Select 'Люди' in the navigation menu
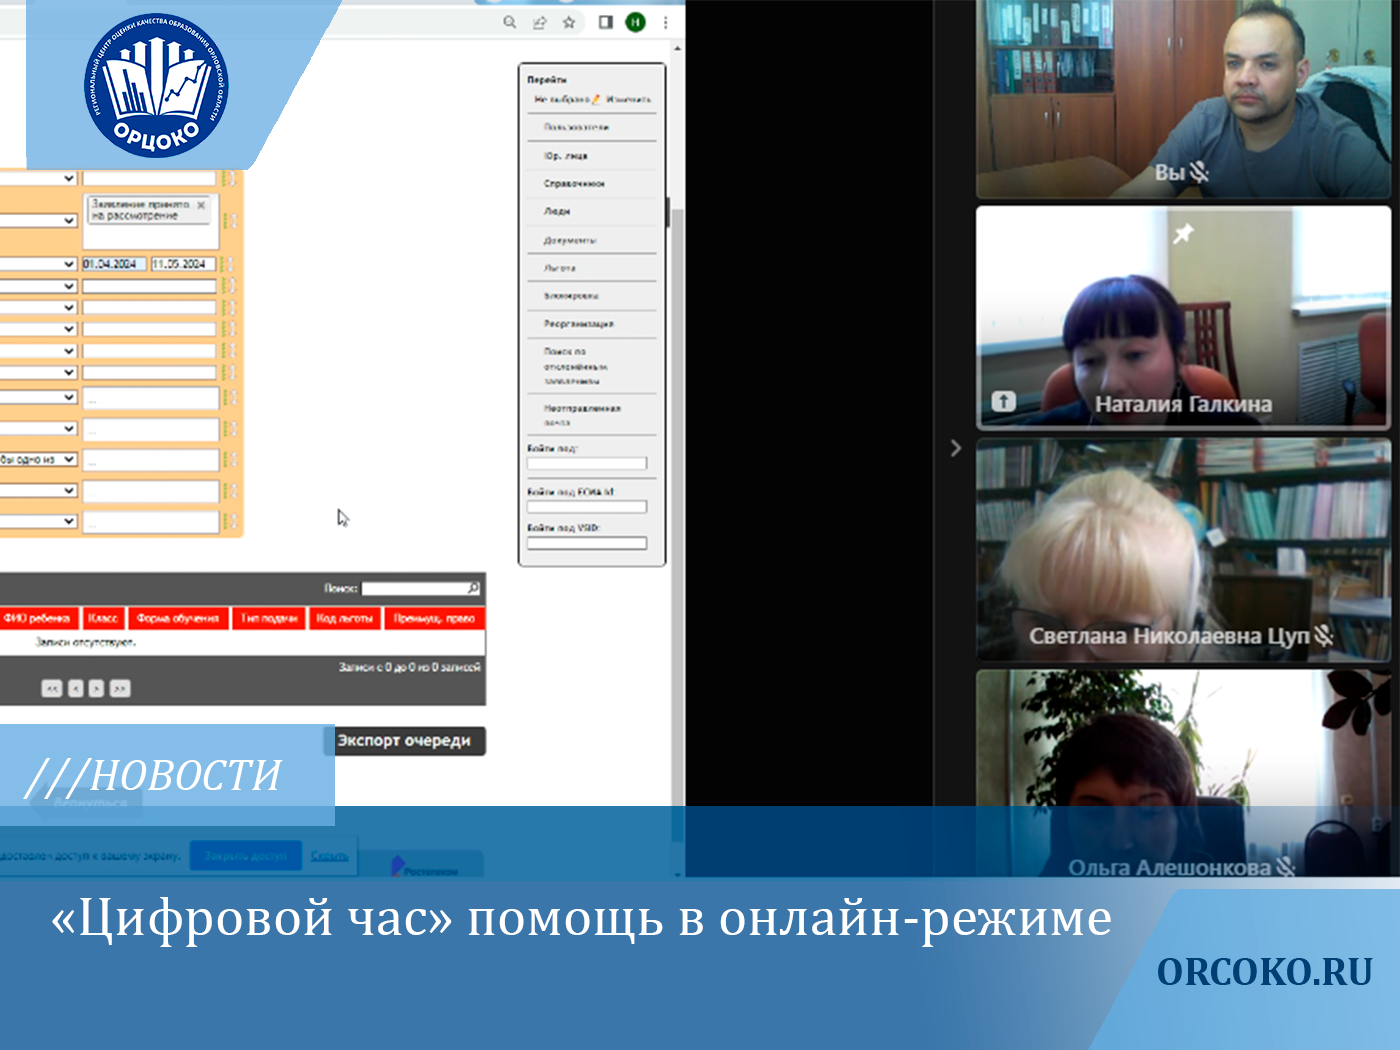1400x1050 pixels. point(557,212)
